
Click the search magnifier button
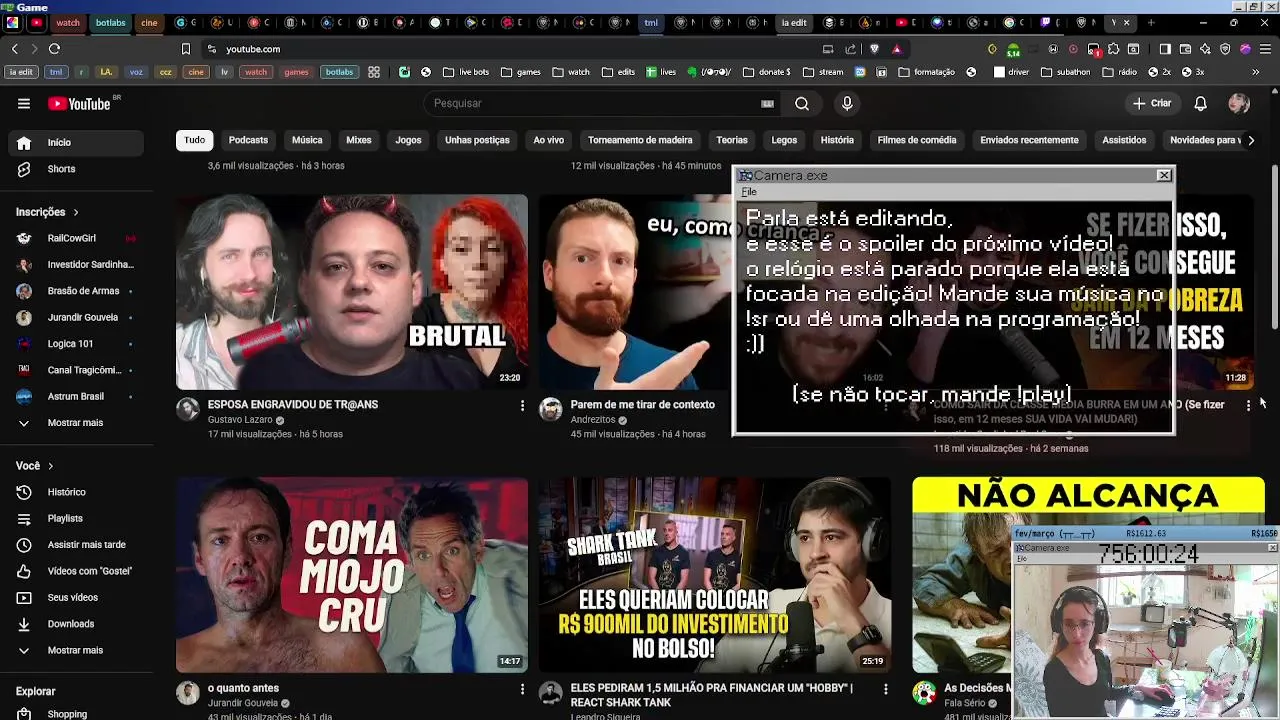point(802,103)
